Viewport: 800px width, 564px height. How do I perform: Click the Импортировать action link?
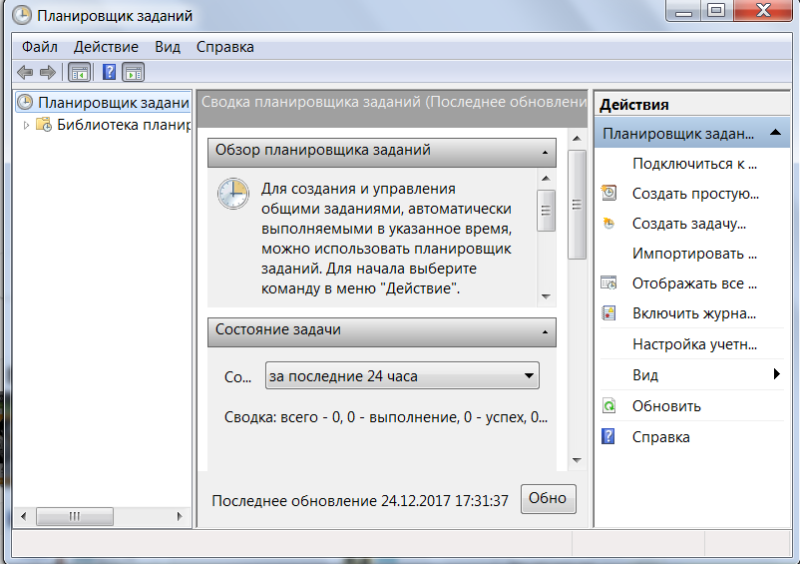[x=694, y=253]
